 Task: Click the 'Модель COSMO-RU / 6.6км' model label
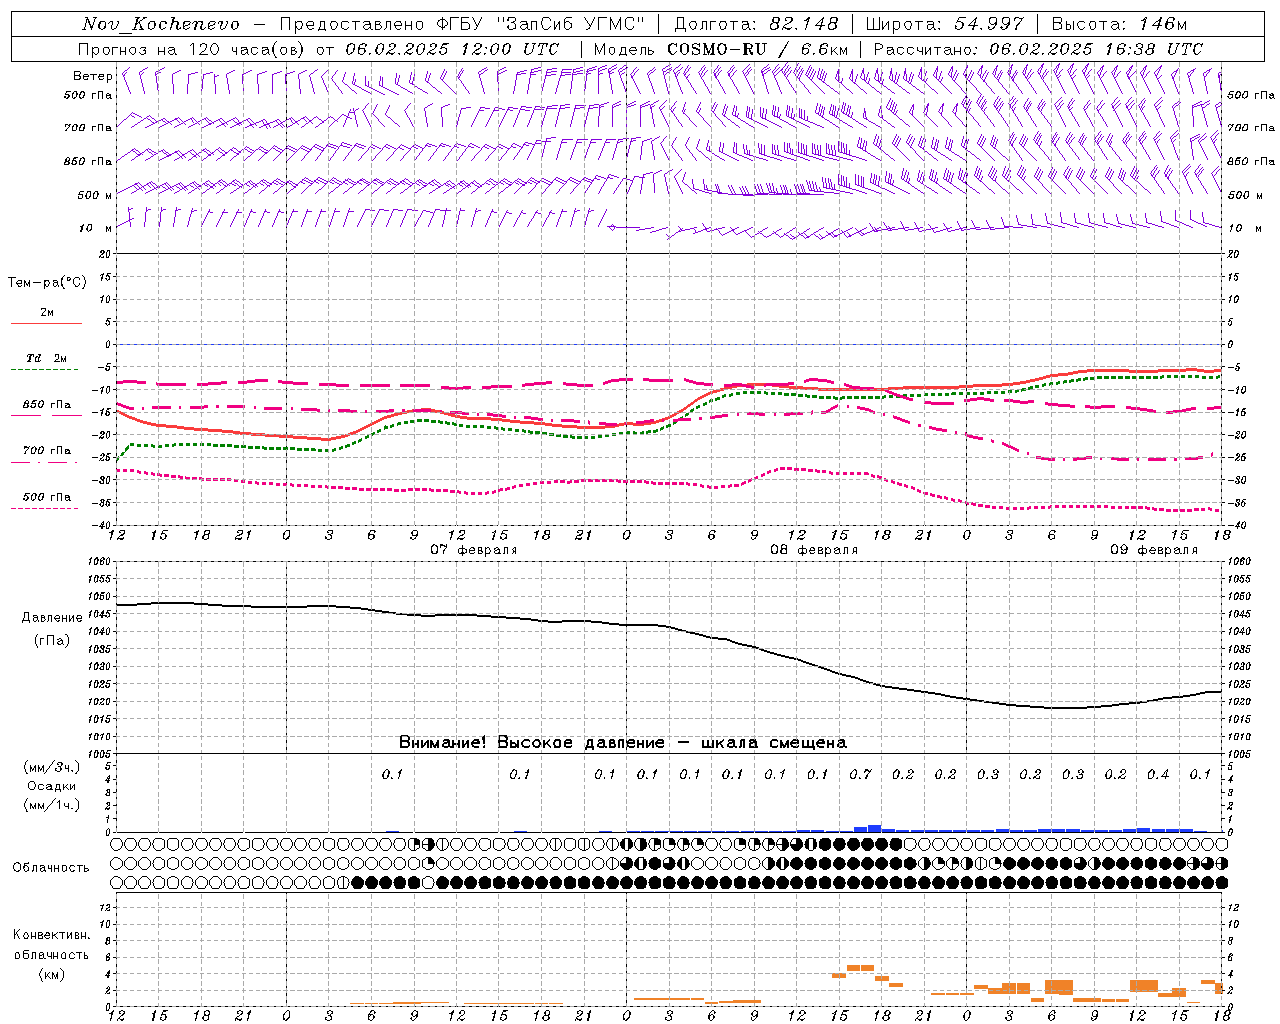(x=720, y=49)
